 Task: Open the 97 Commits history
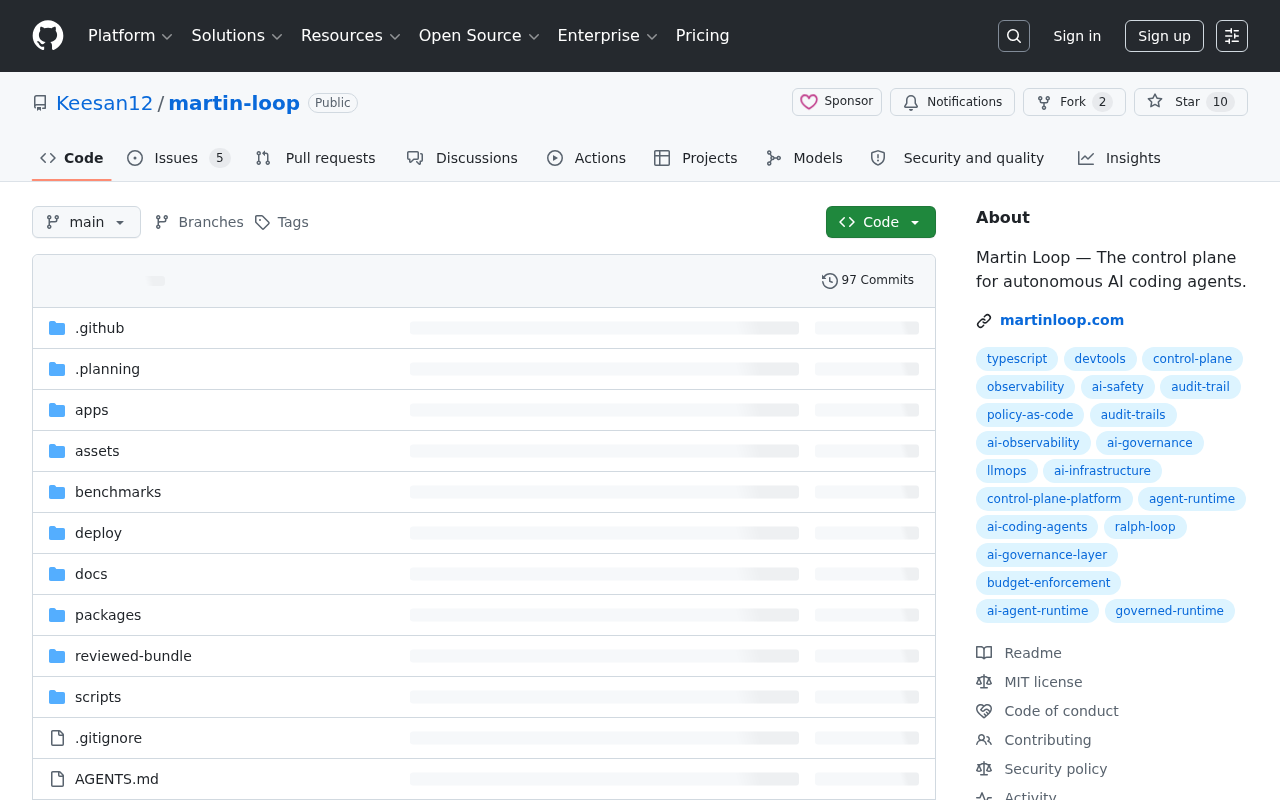click(x=868, y=280)
